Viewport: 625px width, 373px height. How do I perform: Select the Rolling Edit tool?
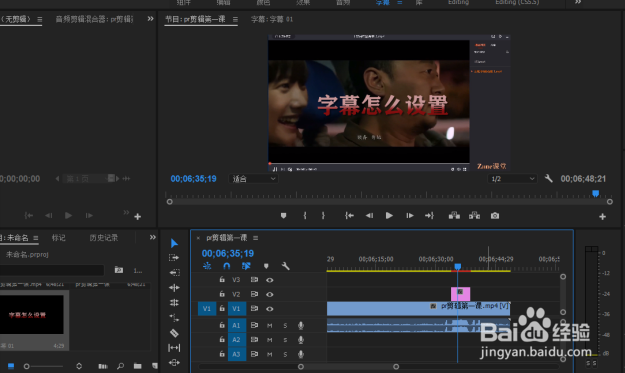click(x=174, y=303)
